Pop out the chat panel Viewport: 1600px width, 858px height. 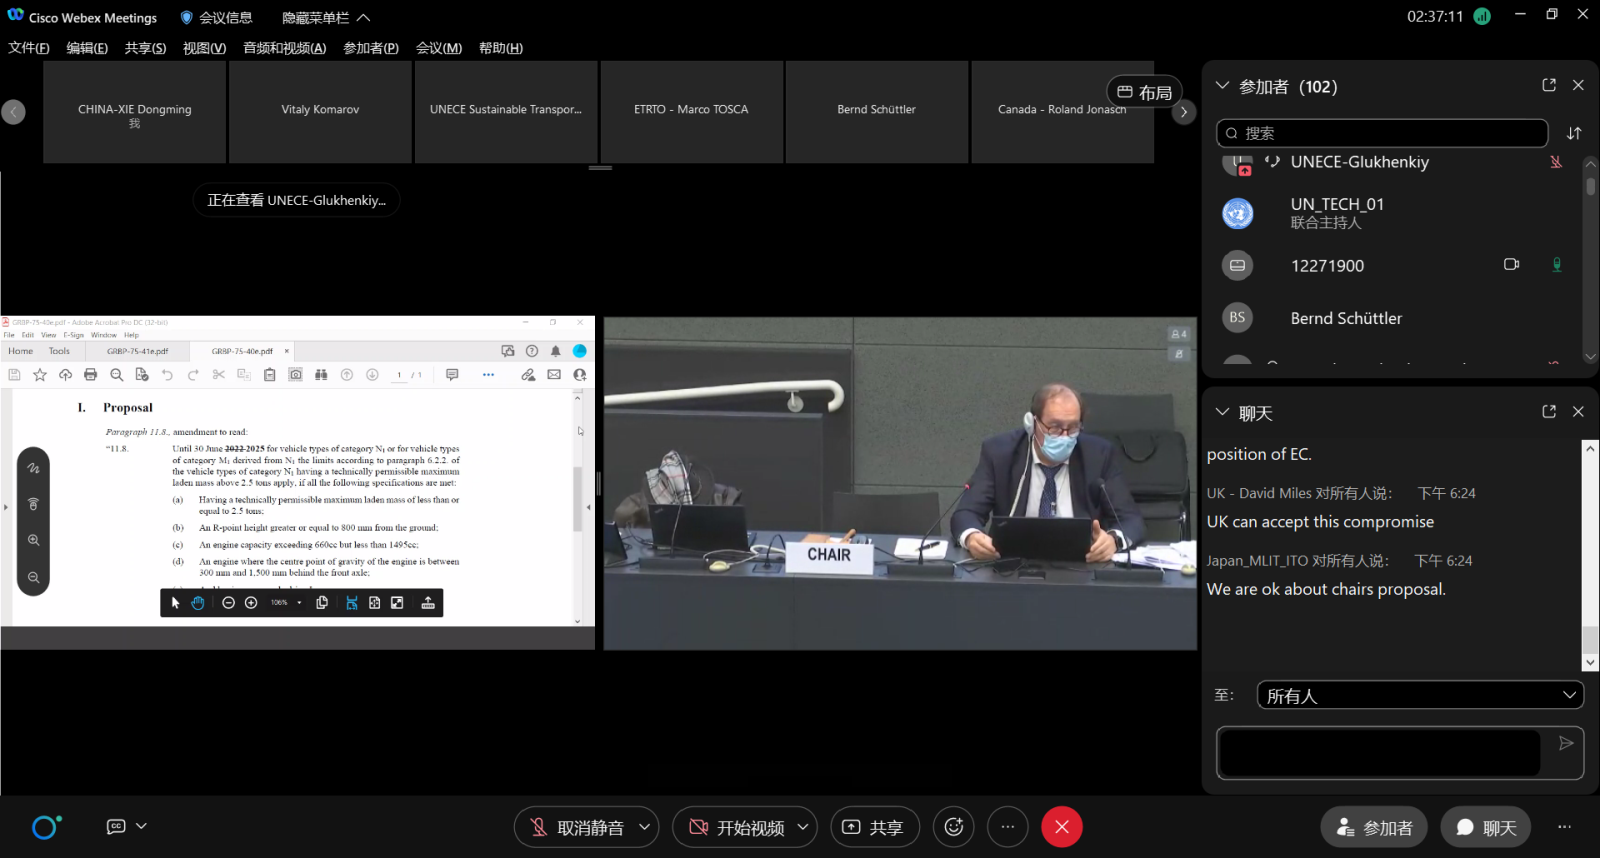point(1549,412)
